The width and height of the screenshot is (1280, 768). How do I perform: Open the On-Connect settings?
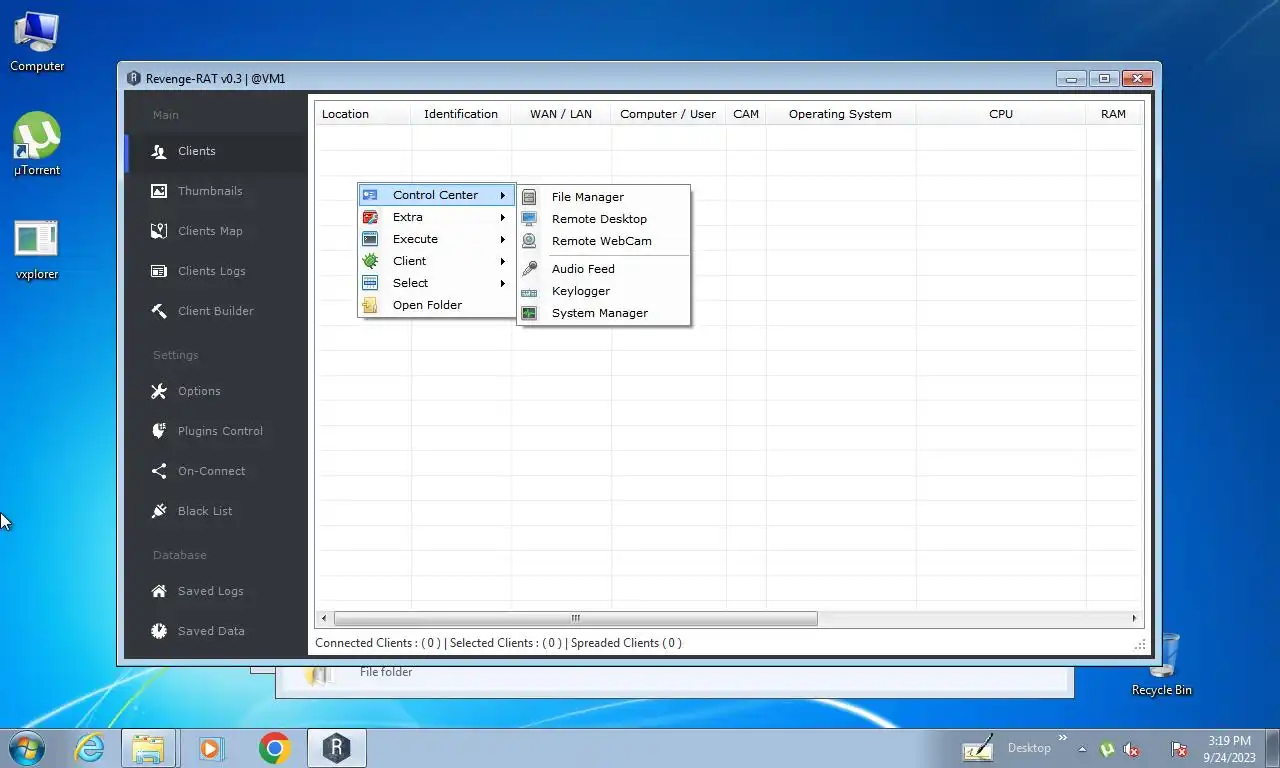click(216, 471)
